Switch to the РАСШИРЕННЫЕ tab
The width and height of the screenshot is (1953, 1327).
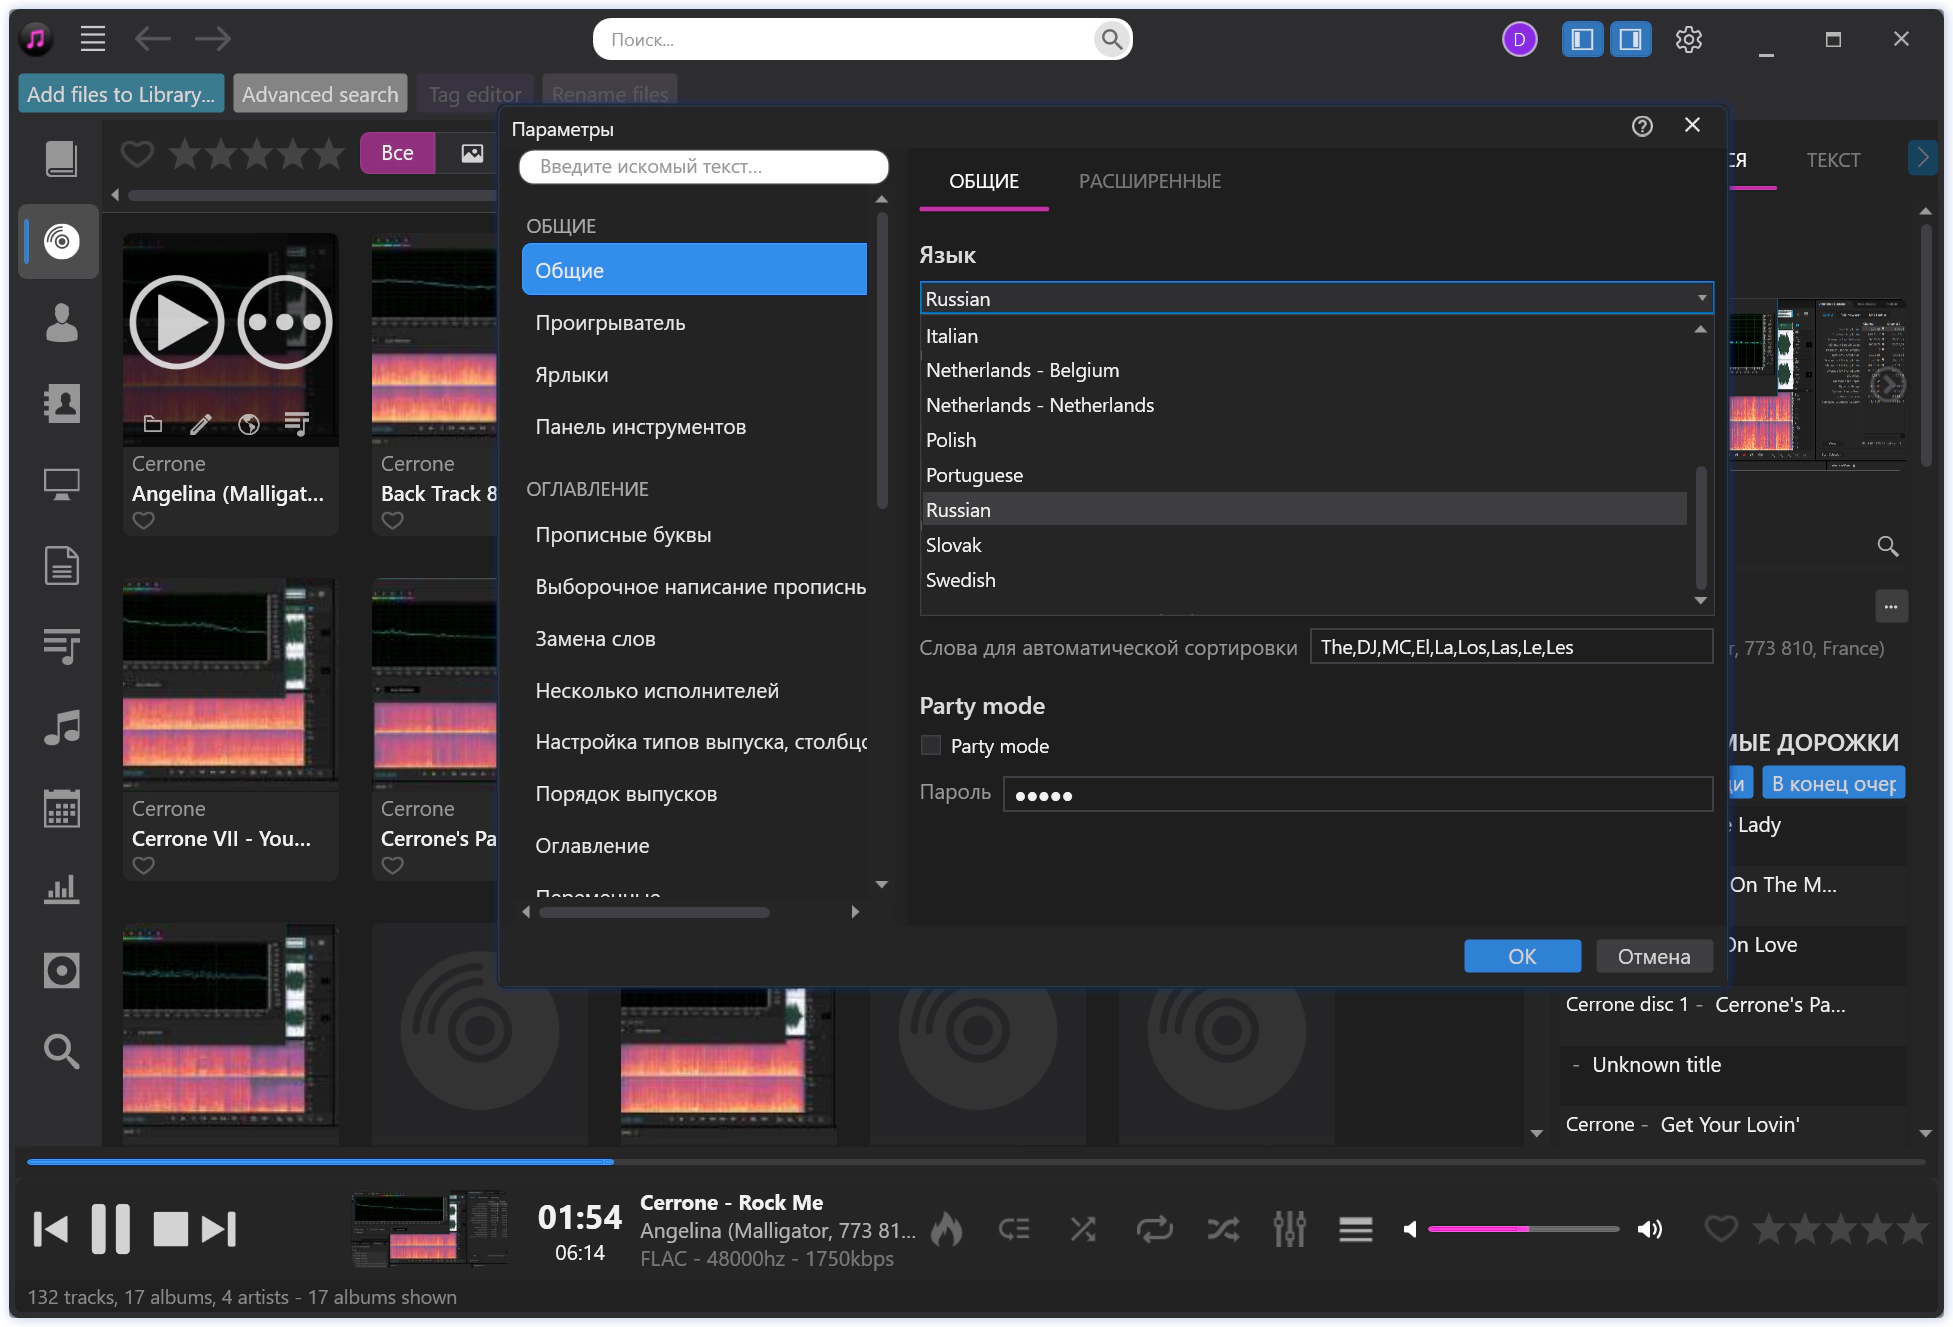1149,181
